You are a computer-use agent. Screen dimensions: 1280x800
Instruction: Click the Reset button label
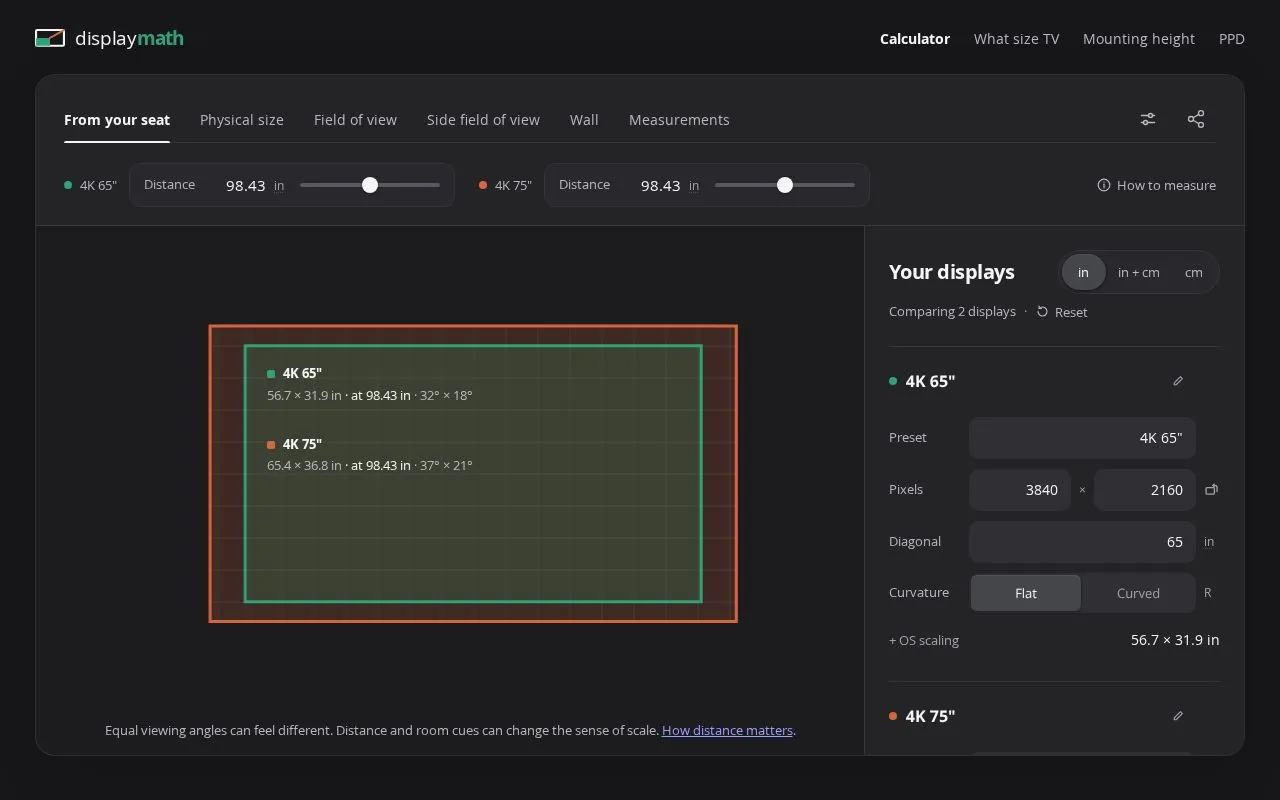pyautogui.click(x=1071, y=312)
